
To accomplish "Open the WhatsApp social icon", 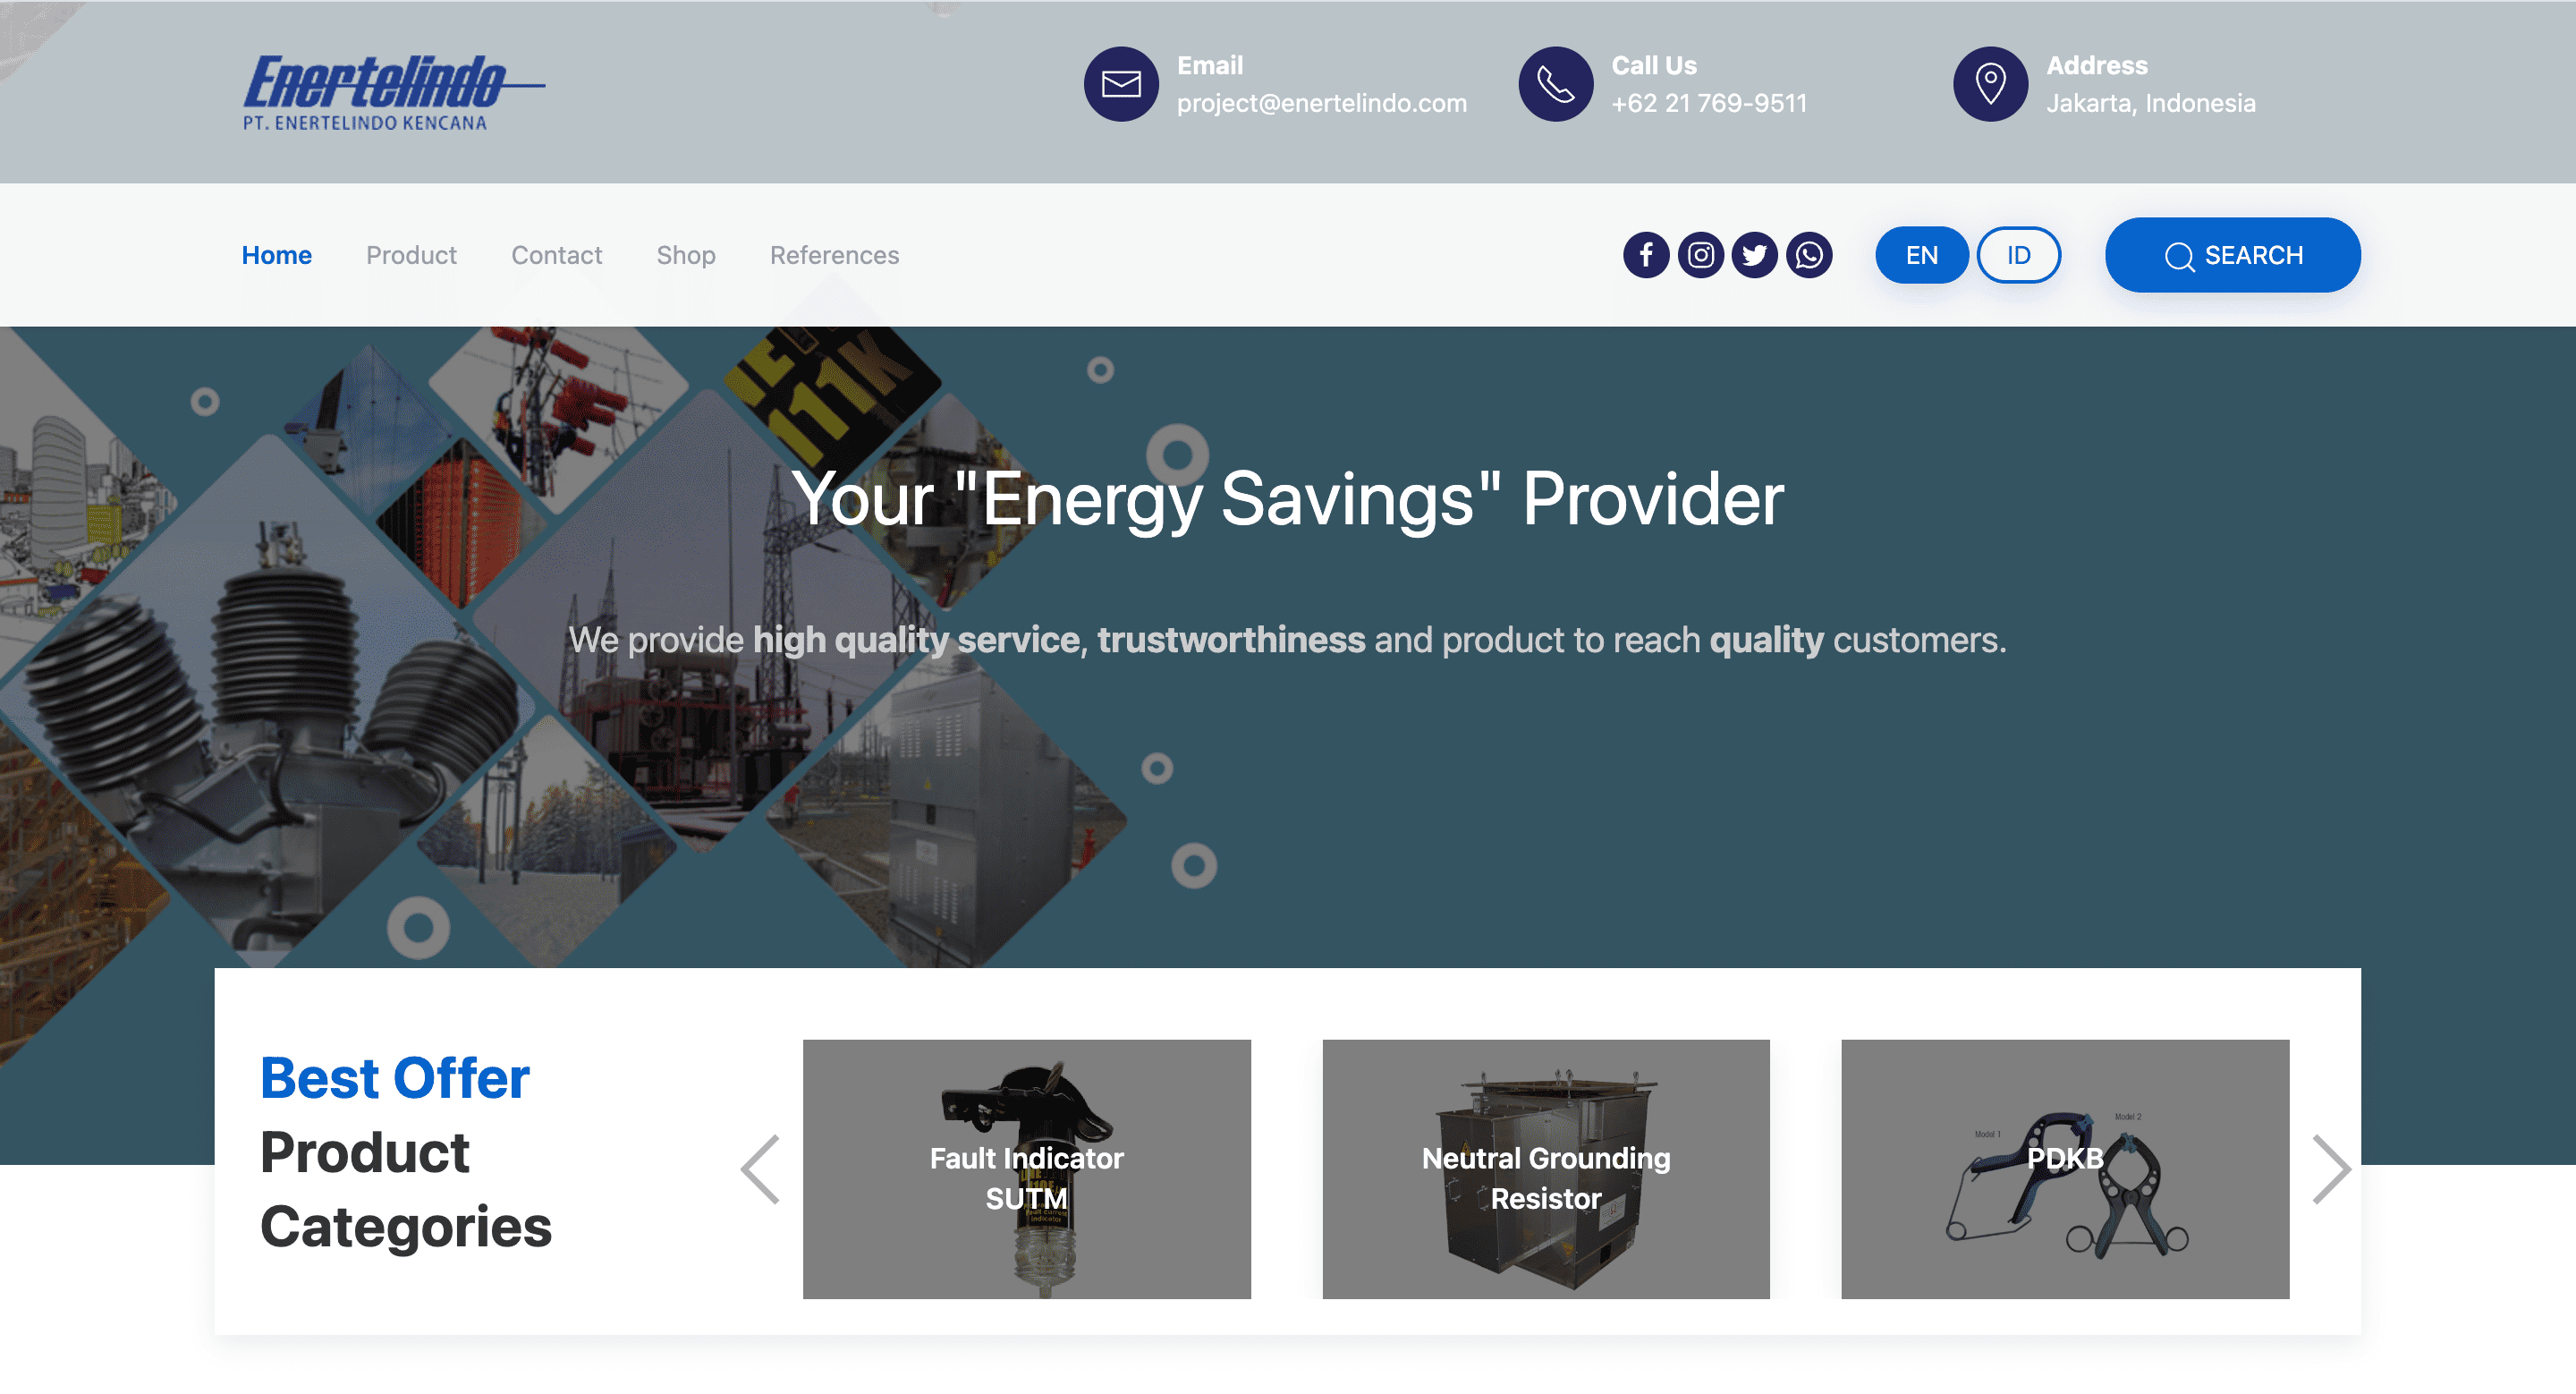I will coord(1809,255).
